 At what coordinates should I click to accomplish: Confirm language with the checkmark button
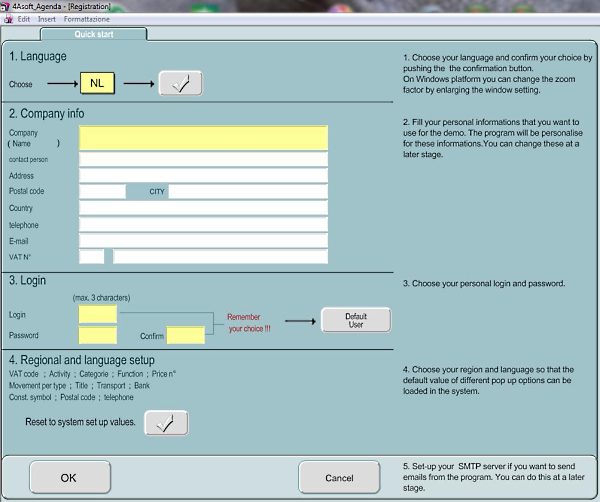[x=180, y=84]
